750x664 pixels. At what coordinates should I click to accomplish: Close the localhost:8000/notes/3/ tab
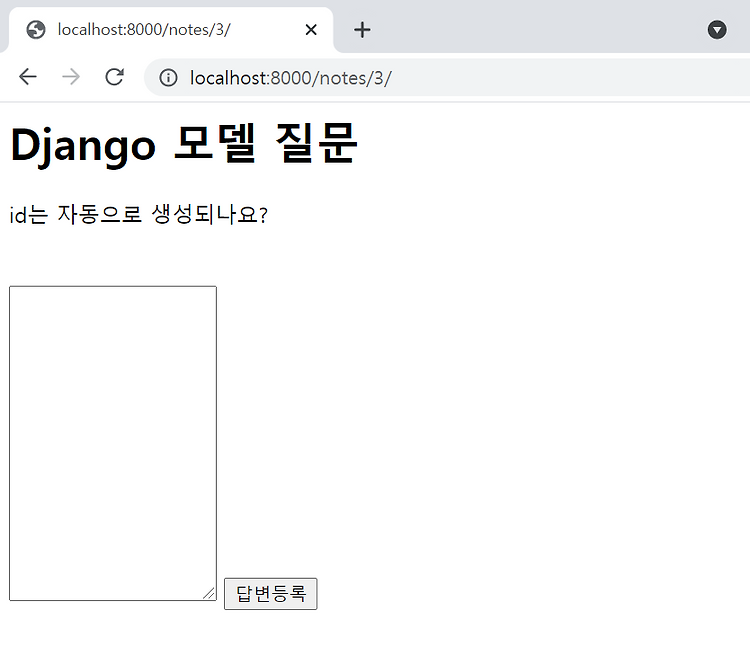[311, 30]
